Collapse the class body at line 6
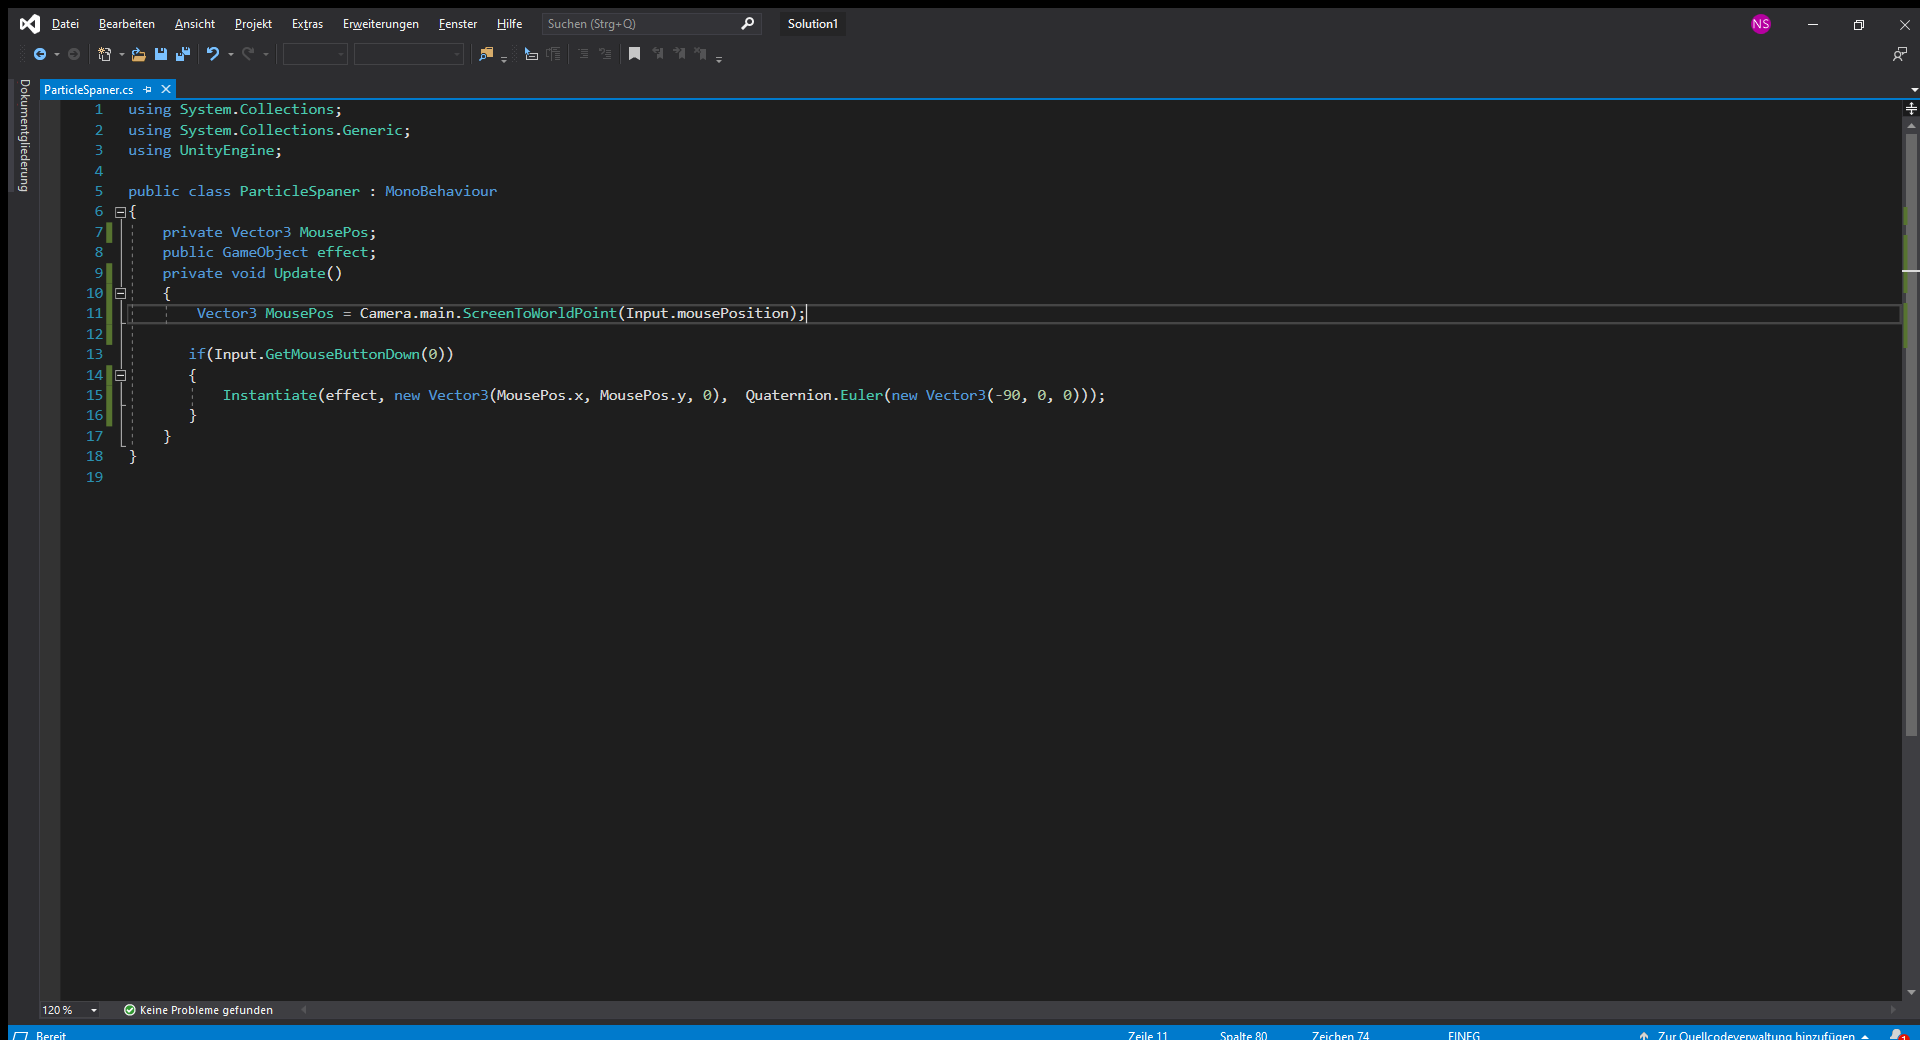Screen dimensions: 1920x1040 tap(120, 212)
